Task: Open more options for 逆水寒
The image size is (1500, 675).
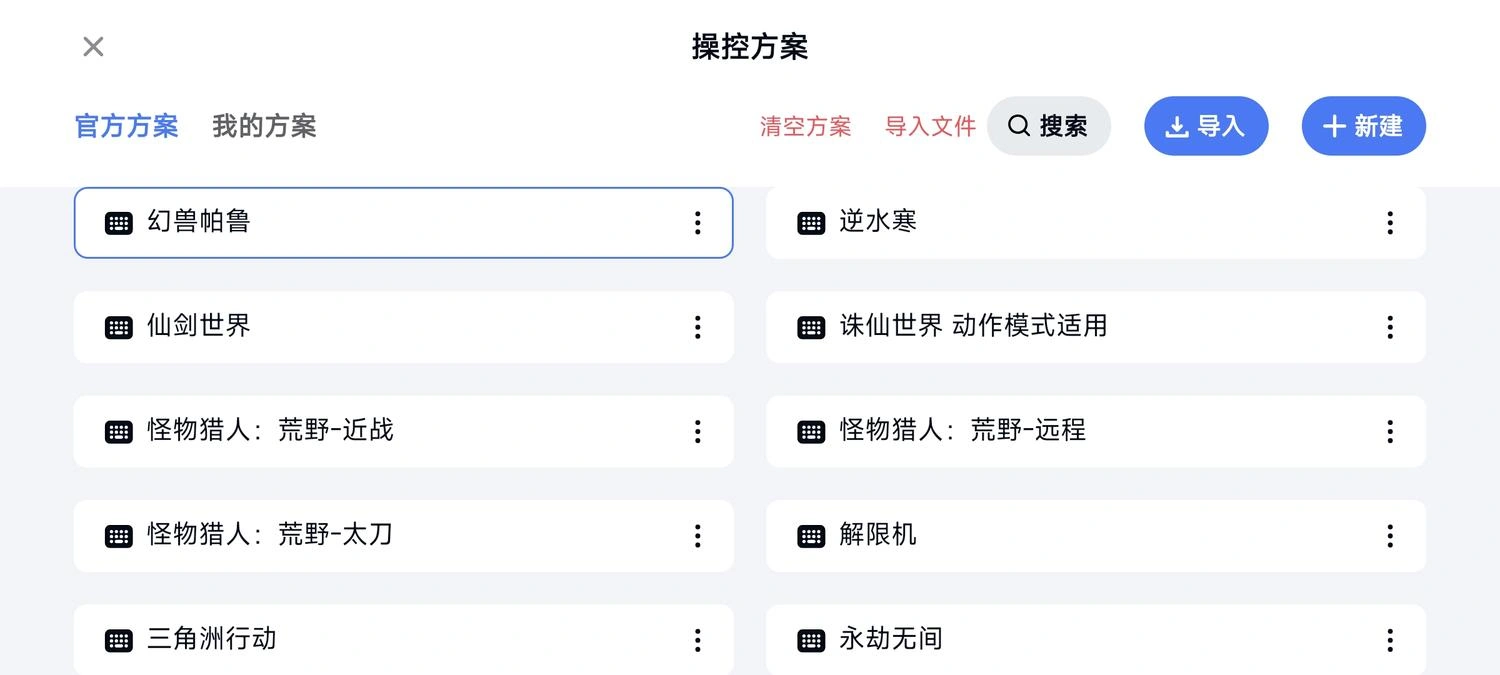Action: (1389, 223)
